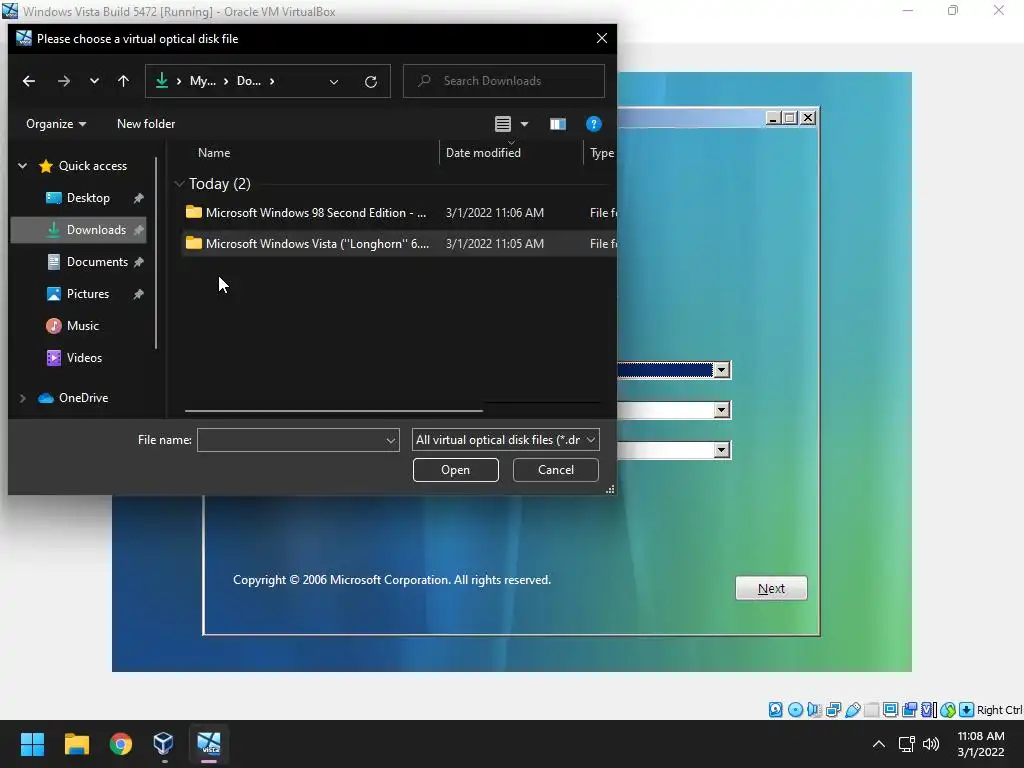1024x768 pixels.
Task: Select Videos in sidebar
Action: 84,358
